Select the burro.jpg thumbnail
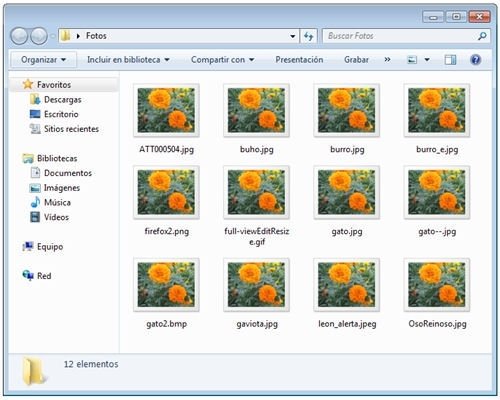500x400 pixels. pos(347,110)
